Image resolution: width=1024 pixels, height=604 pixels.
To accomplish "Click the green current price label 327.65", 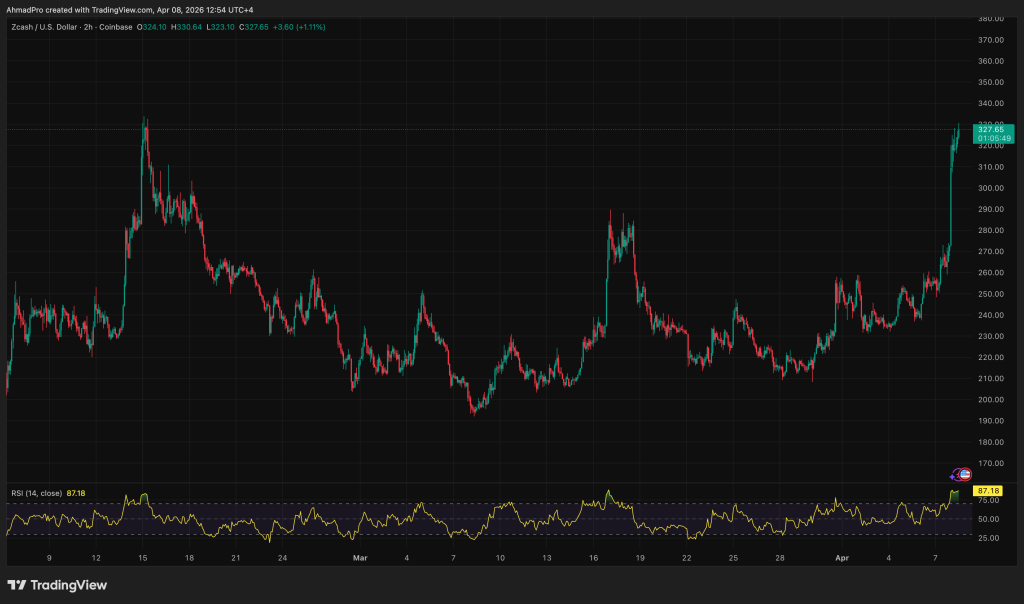I will pos(990,128).
